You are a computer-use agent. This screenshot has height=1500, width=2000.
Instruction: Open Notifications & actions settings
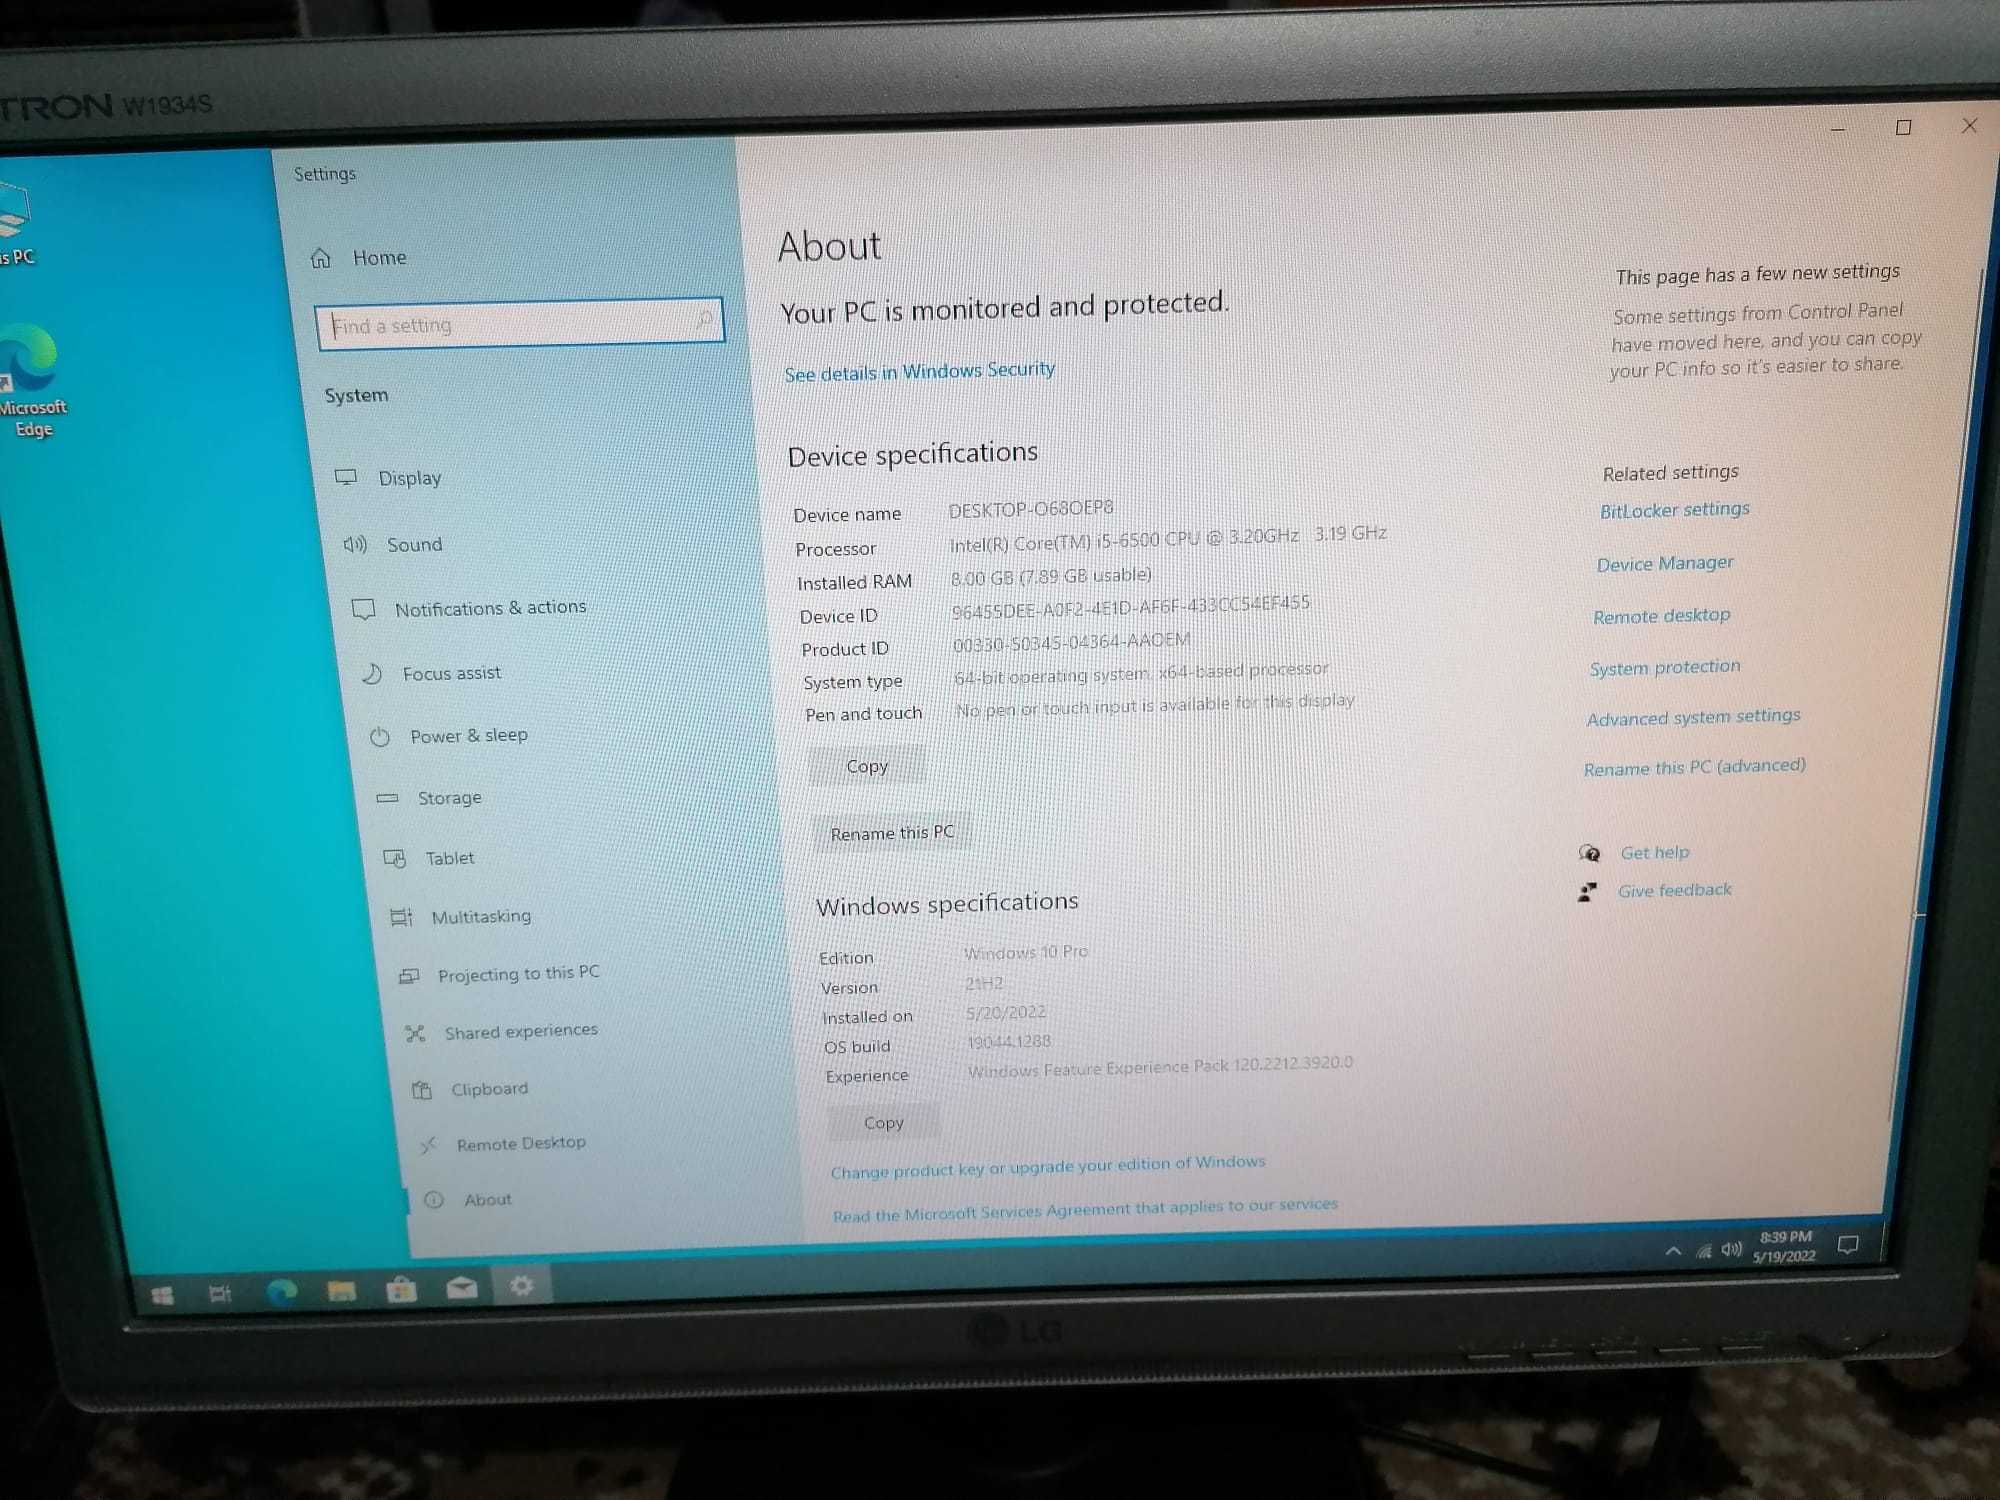coord(490,607)
